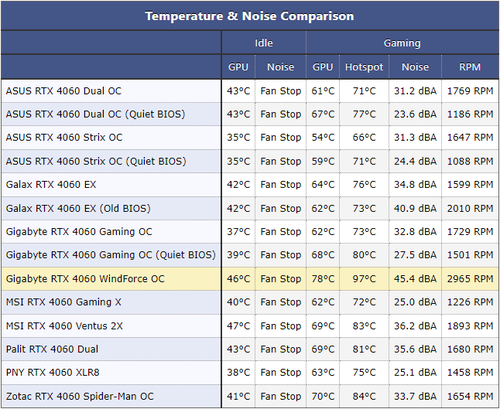
Task: Click the '81°C' hotspot cell
Action: point(364,349)
